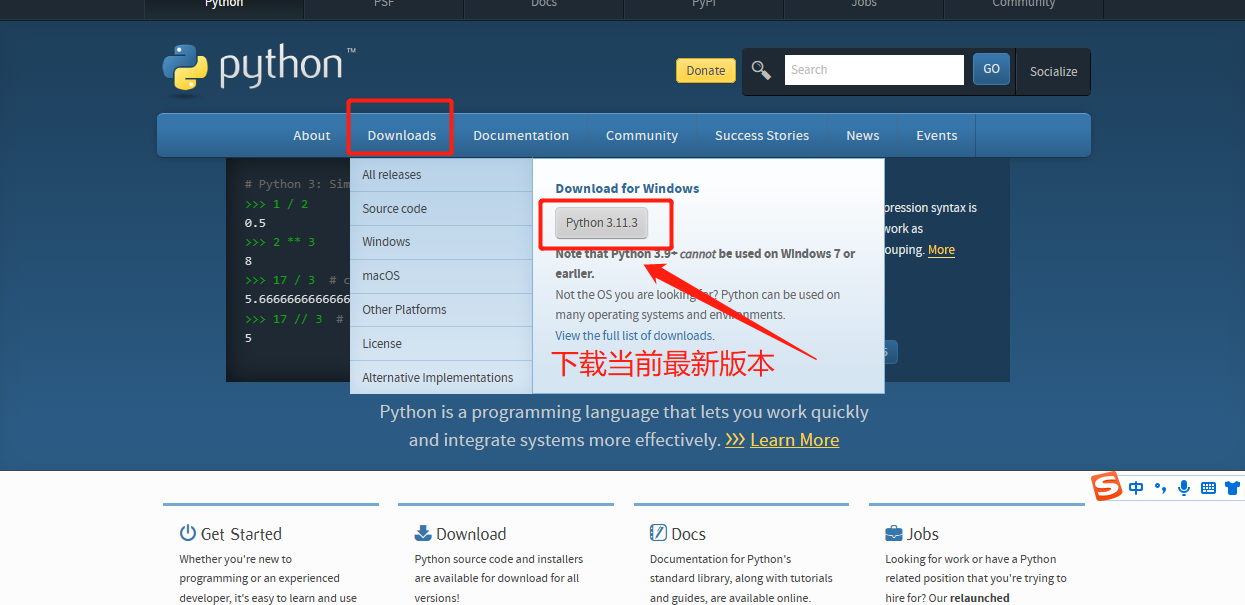Click the shirt skin icon on the IME toolbar
The height and width of the screenshot is (605, 1245).
pos(1232,488)
